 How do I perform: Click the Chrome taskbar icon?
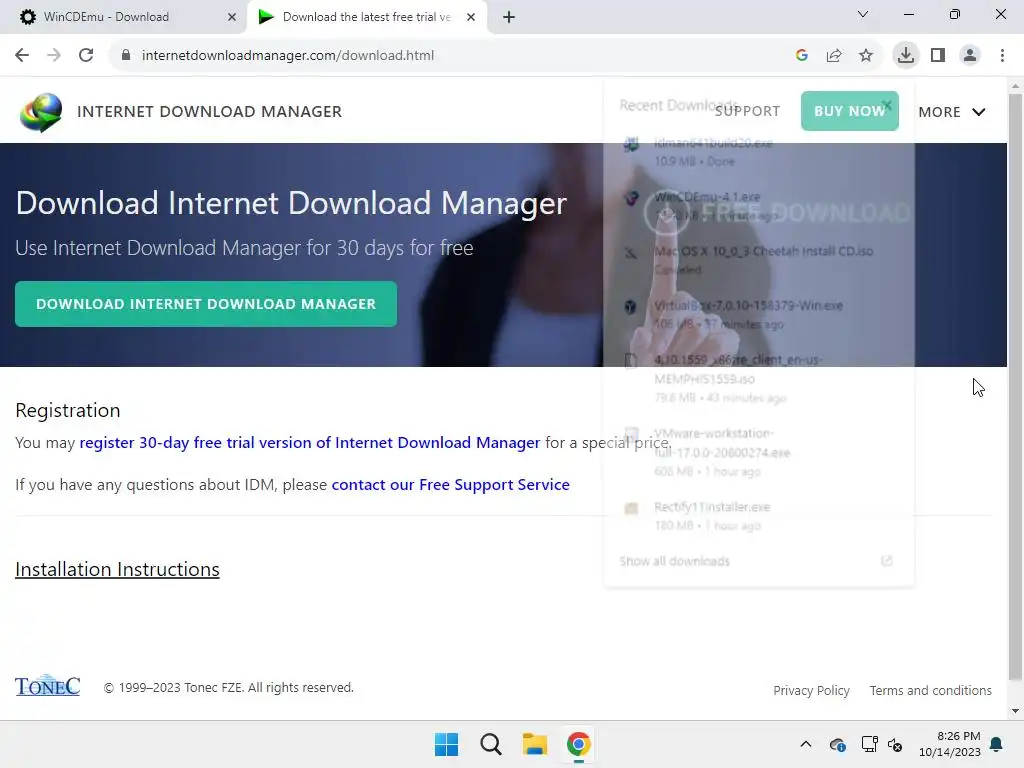point(578,744)
